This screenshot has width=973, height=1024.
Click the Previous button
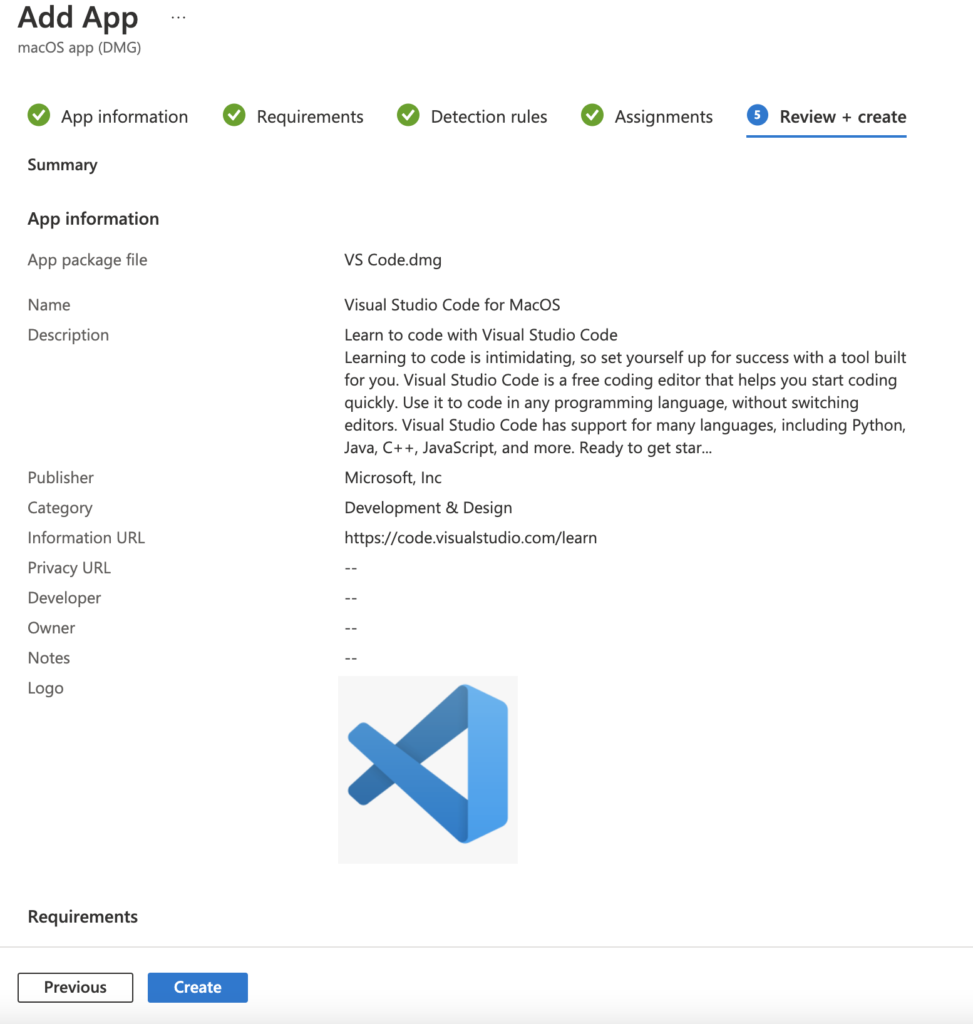point(75,987)
